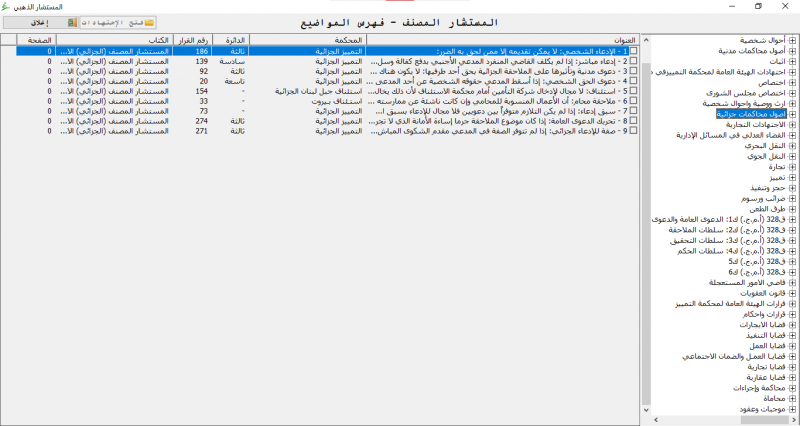Tick checkbox for row 8 تحريك الدعوى العامة

633,121
